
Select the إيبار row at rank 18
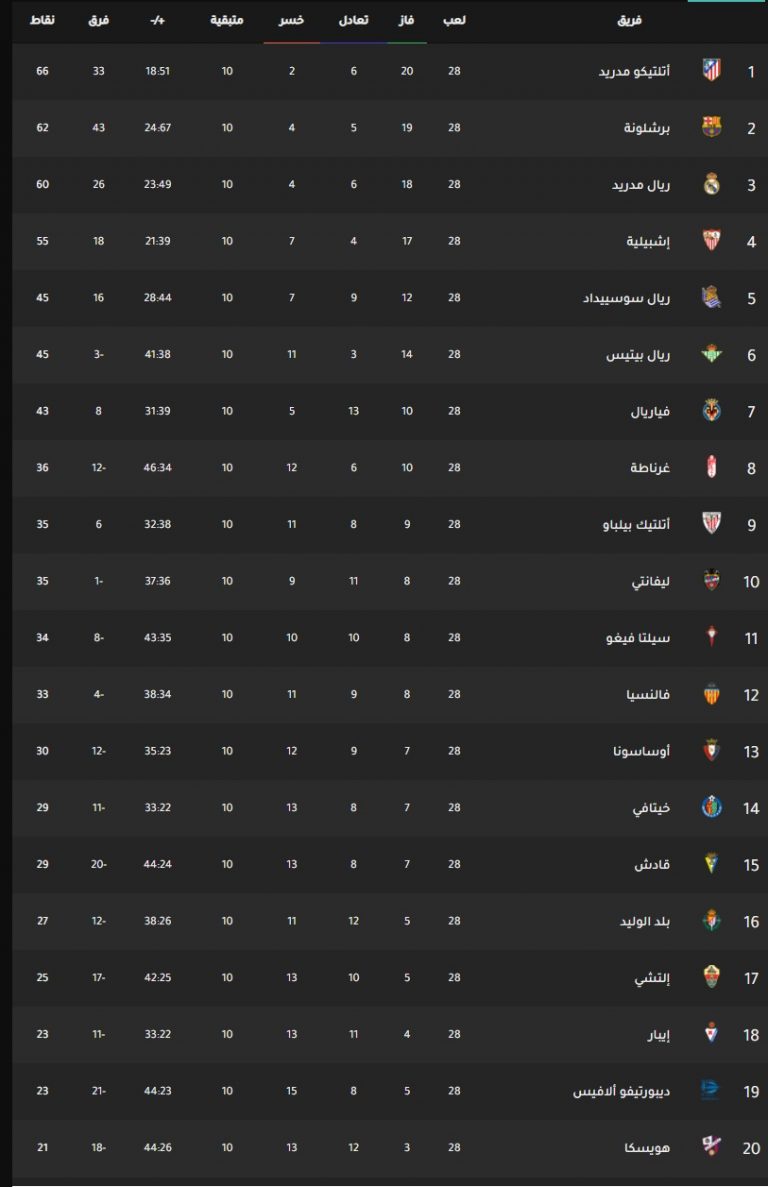pyautogui.click(x=390, y=1034)
